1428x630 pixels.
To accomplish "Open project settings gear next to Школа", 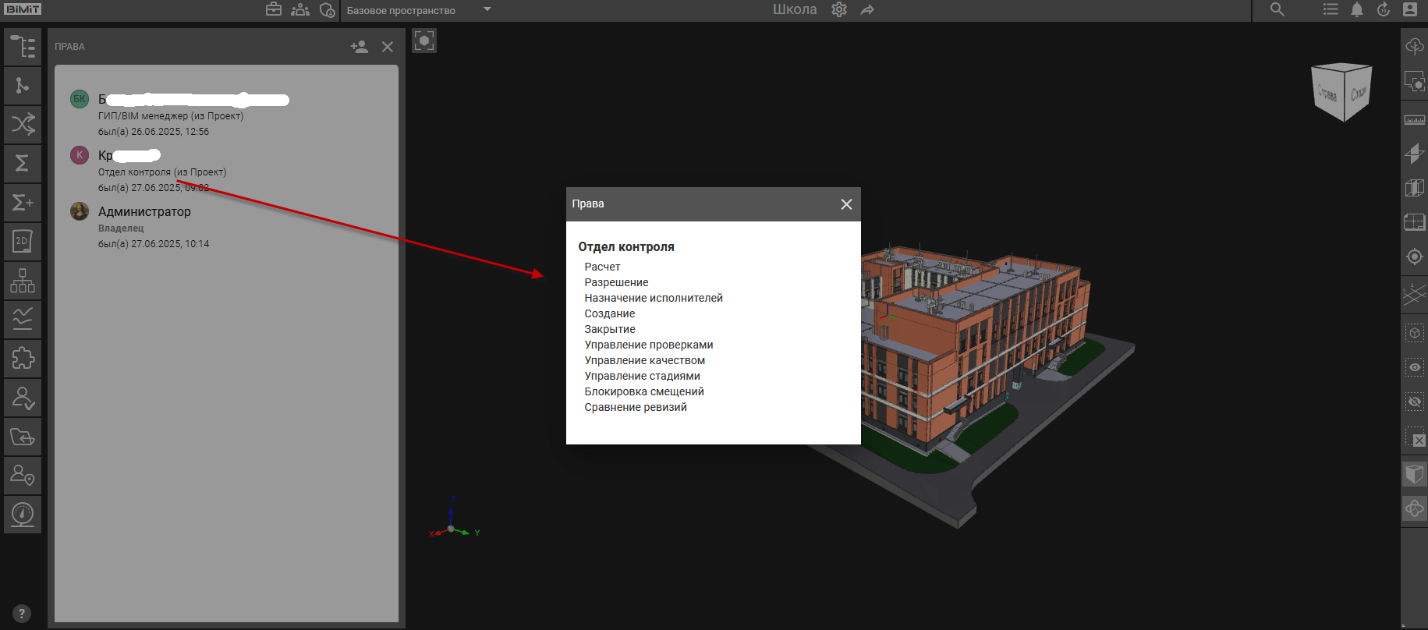I will 839,10.
